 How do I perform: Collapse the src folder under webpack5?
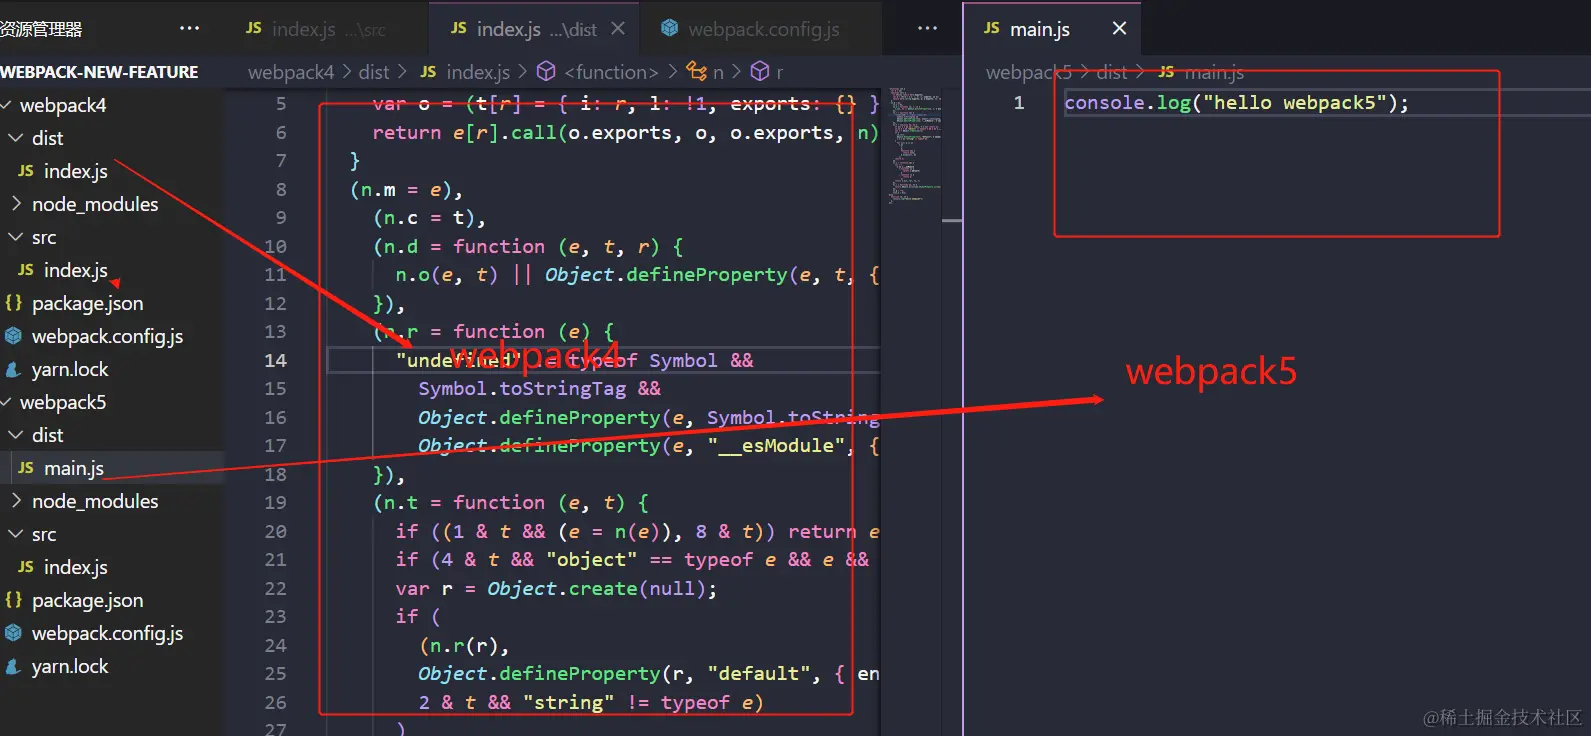(16, 534)
